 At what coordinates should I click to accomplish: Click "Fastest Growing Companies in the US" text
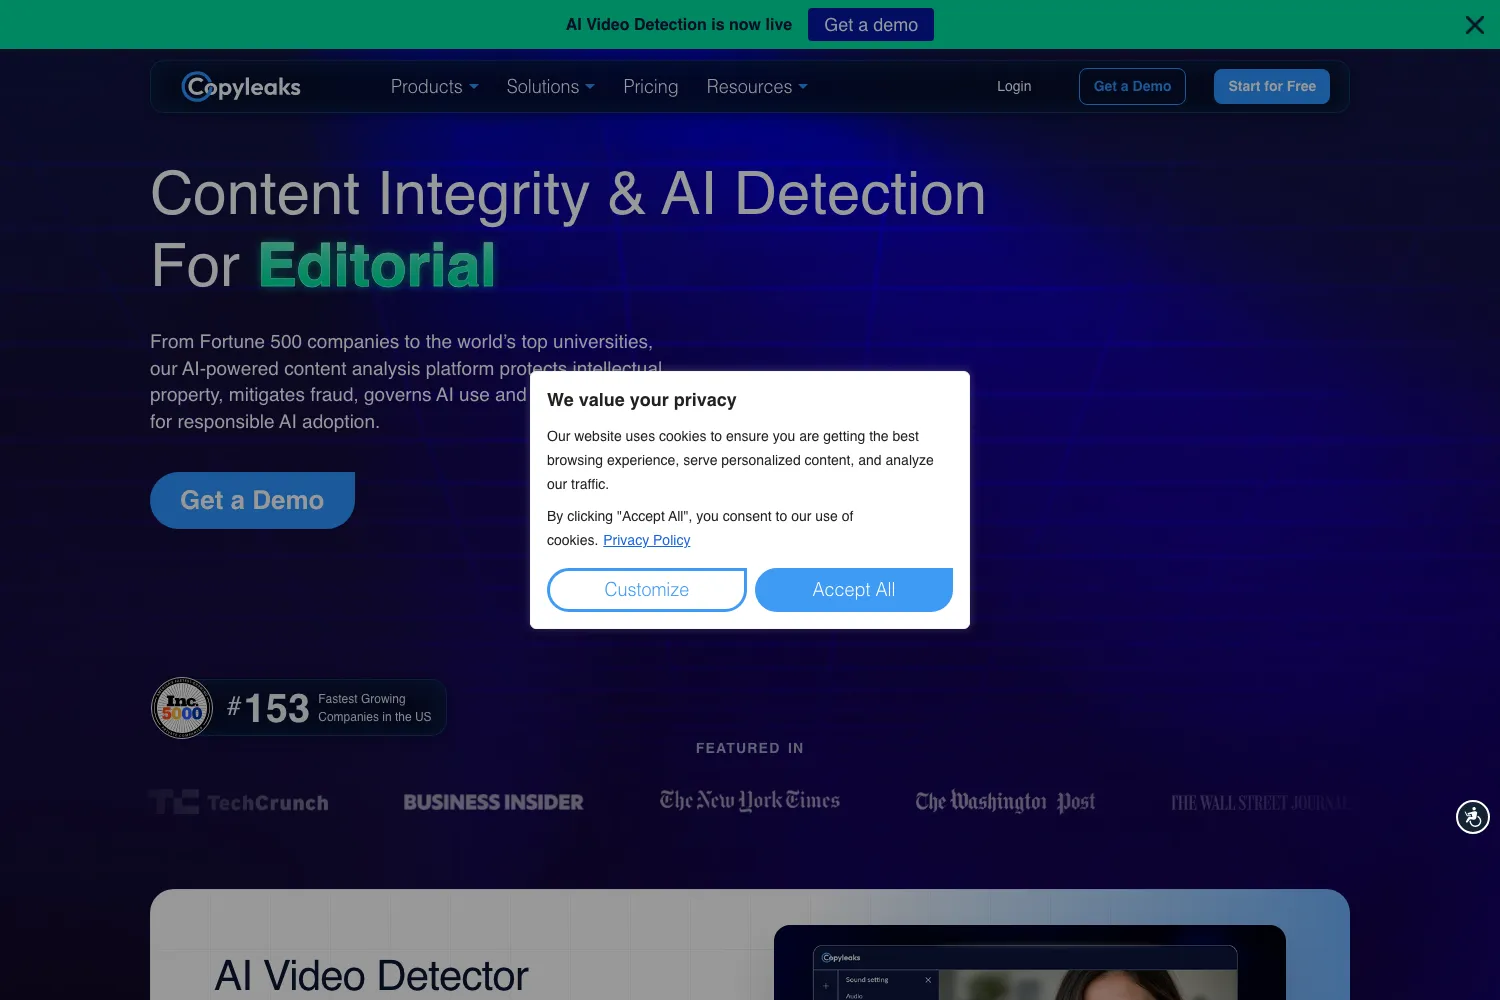pos(375,708)
